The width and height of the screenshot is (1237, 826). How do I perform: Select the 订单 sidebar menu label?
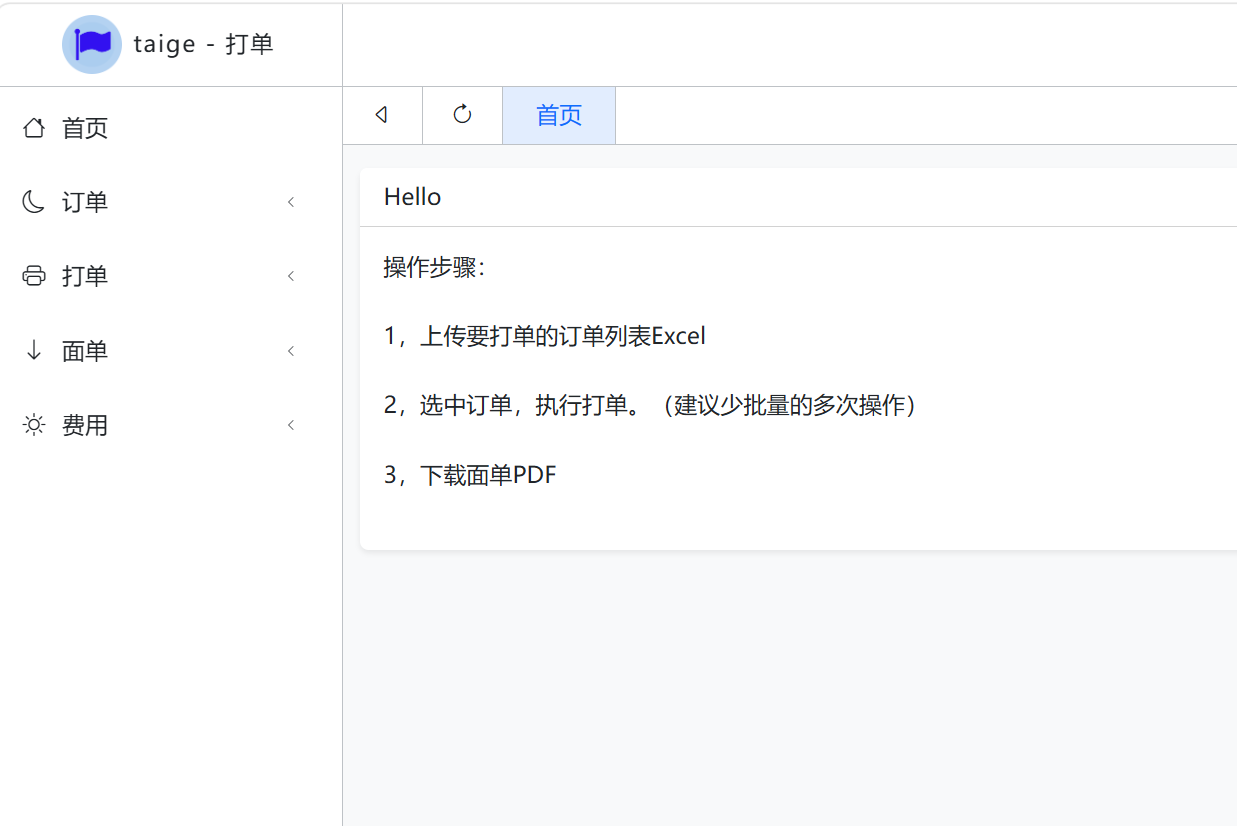tap(85, 202)
